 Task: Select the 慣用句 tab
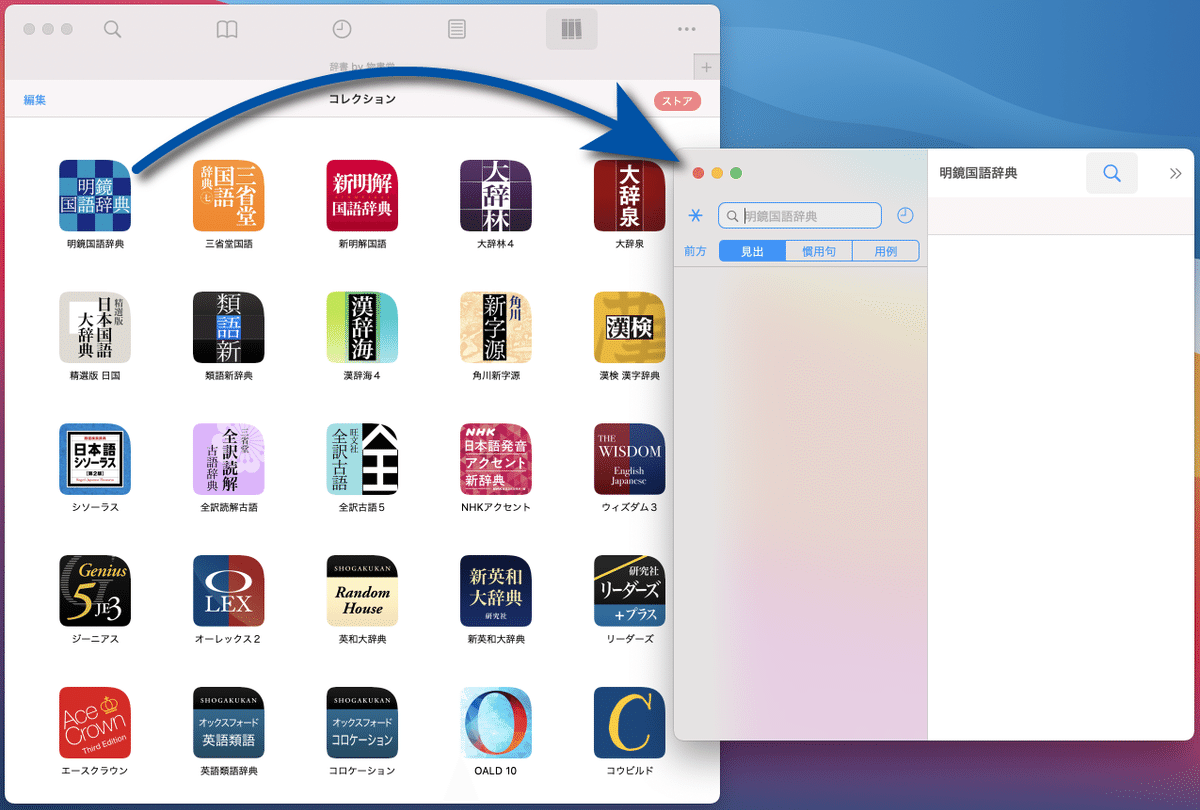[x=819, y=251]
